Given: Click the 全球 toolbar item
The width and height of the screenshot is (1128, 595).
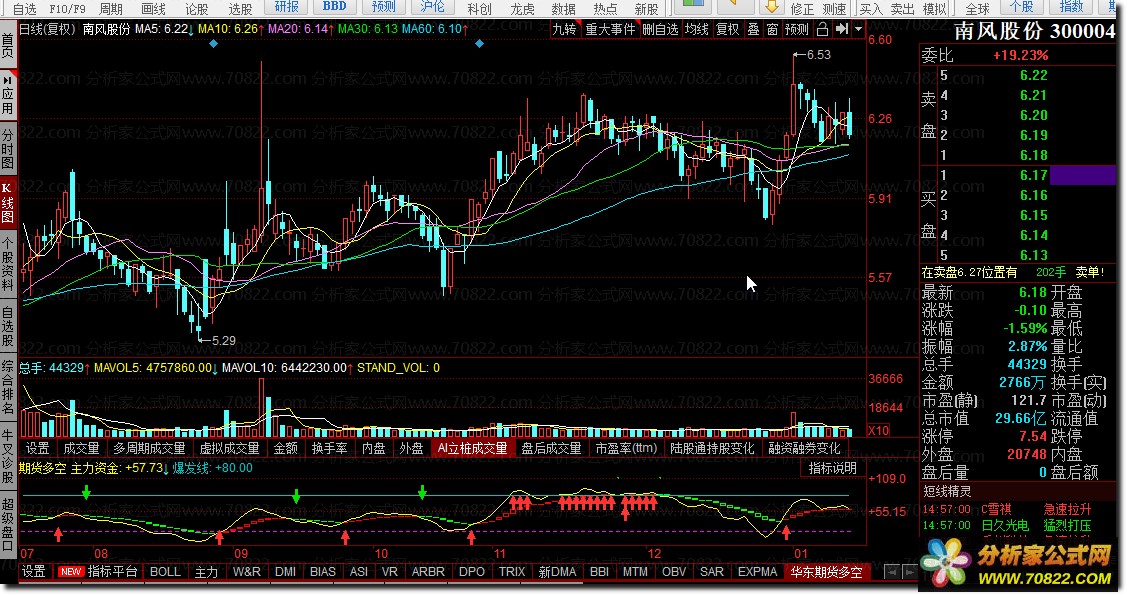Looking at the screenshot, I should (978, 9).
